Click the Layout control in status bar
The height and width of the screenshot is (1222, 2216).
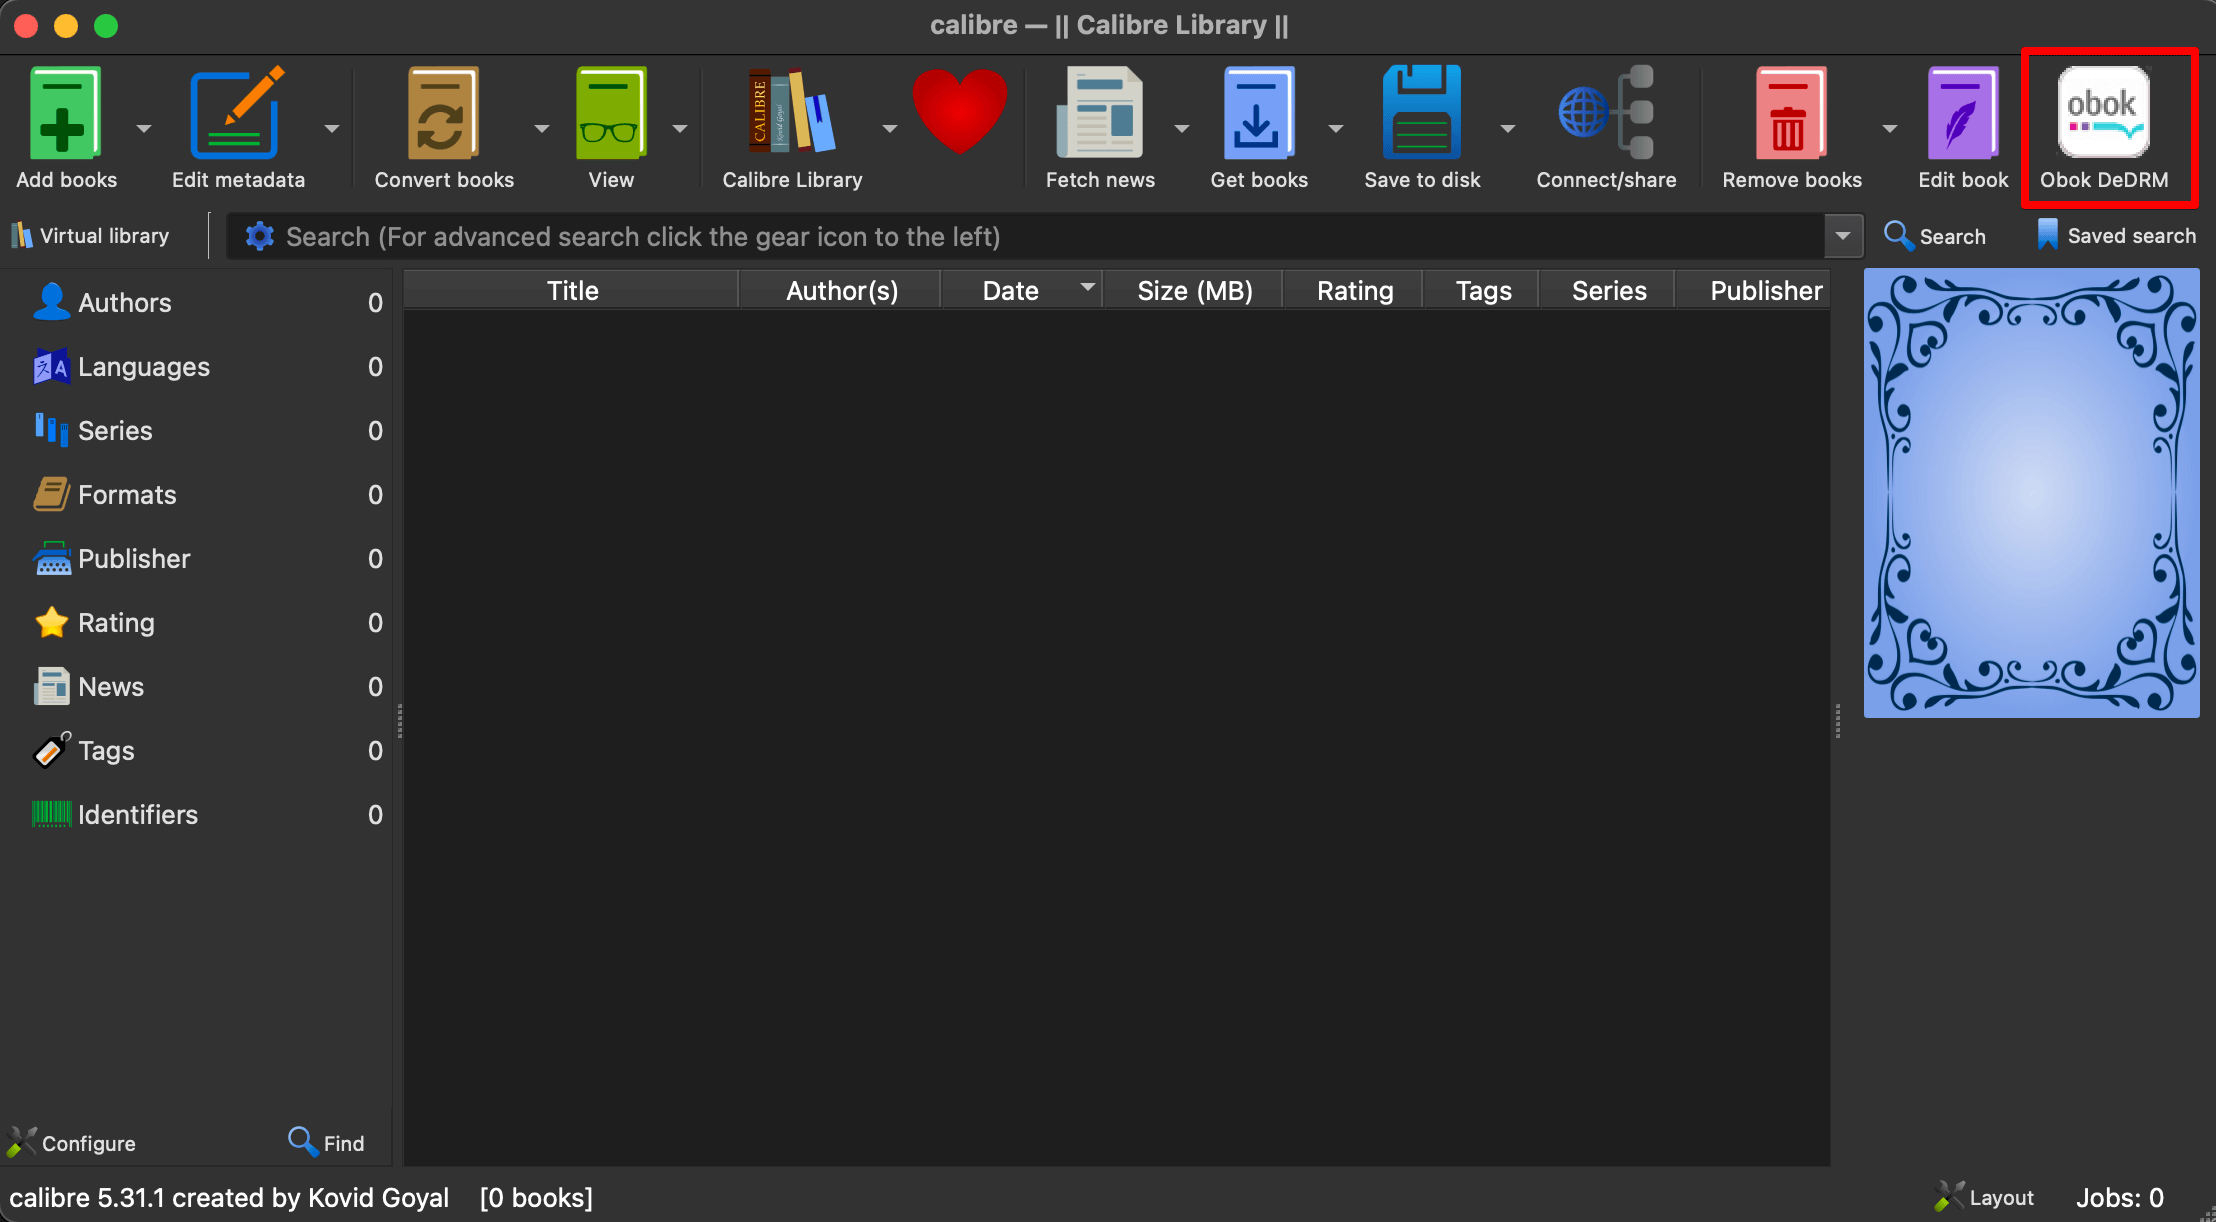[1986, 1197]
